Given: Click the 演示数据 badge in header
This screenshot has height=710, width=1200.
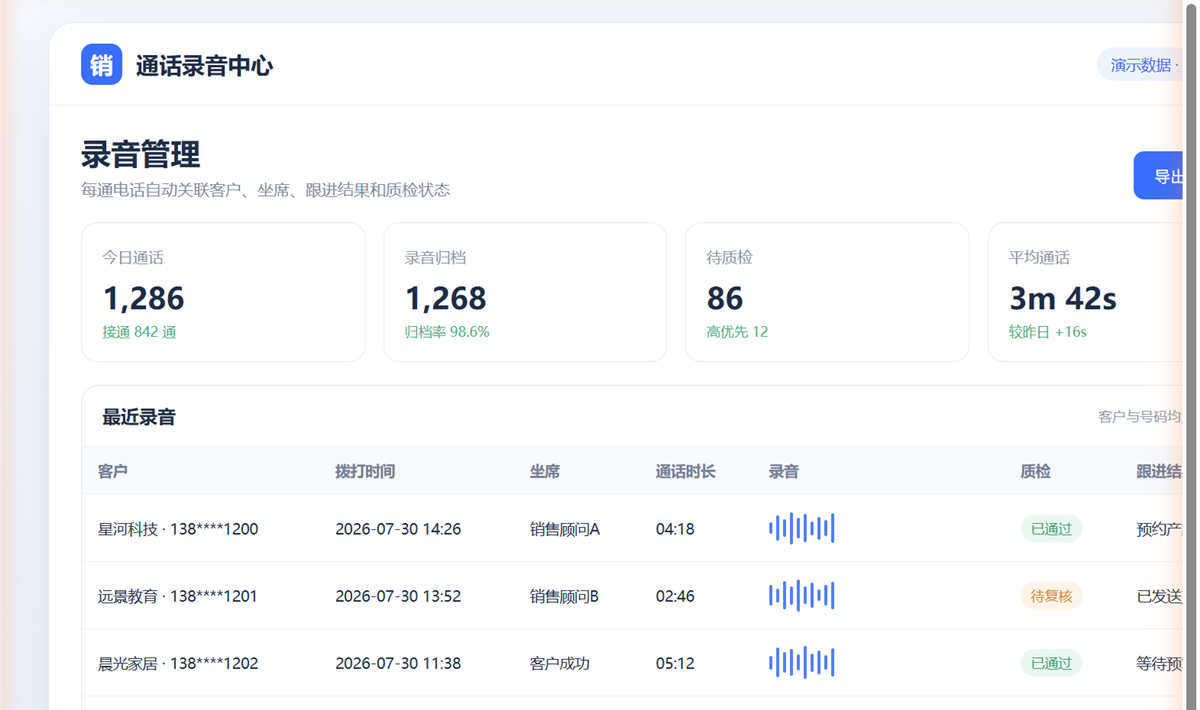Looking at the screenshot, I should coord(1142,65).
